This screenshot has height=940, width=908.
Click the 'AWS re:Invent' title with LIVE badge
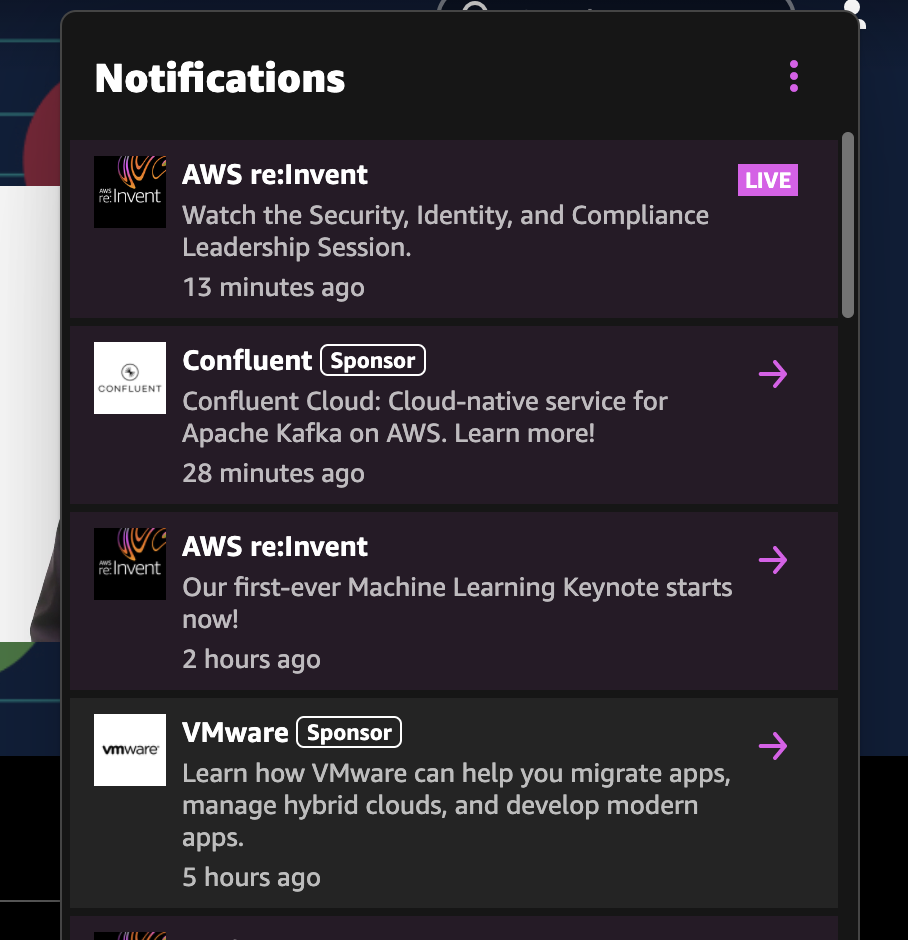point(274,174)
